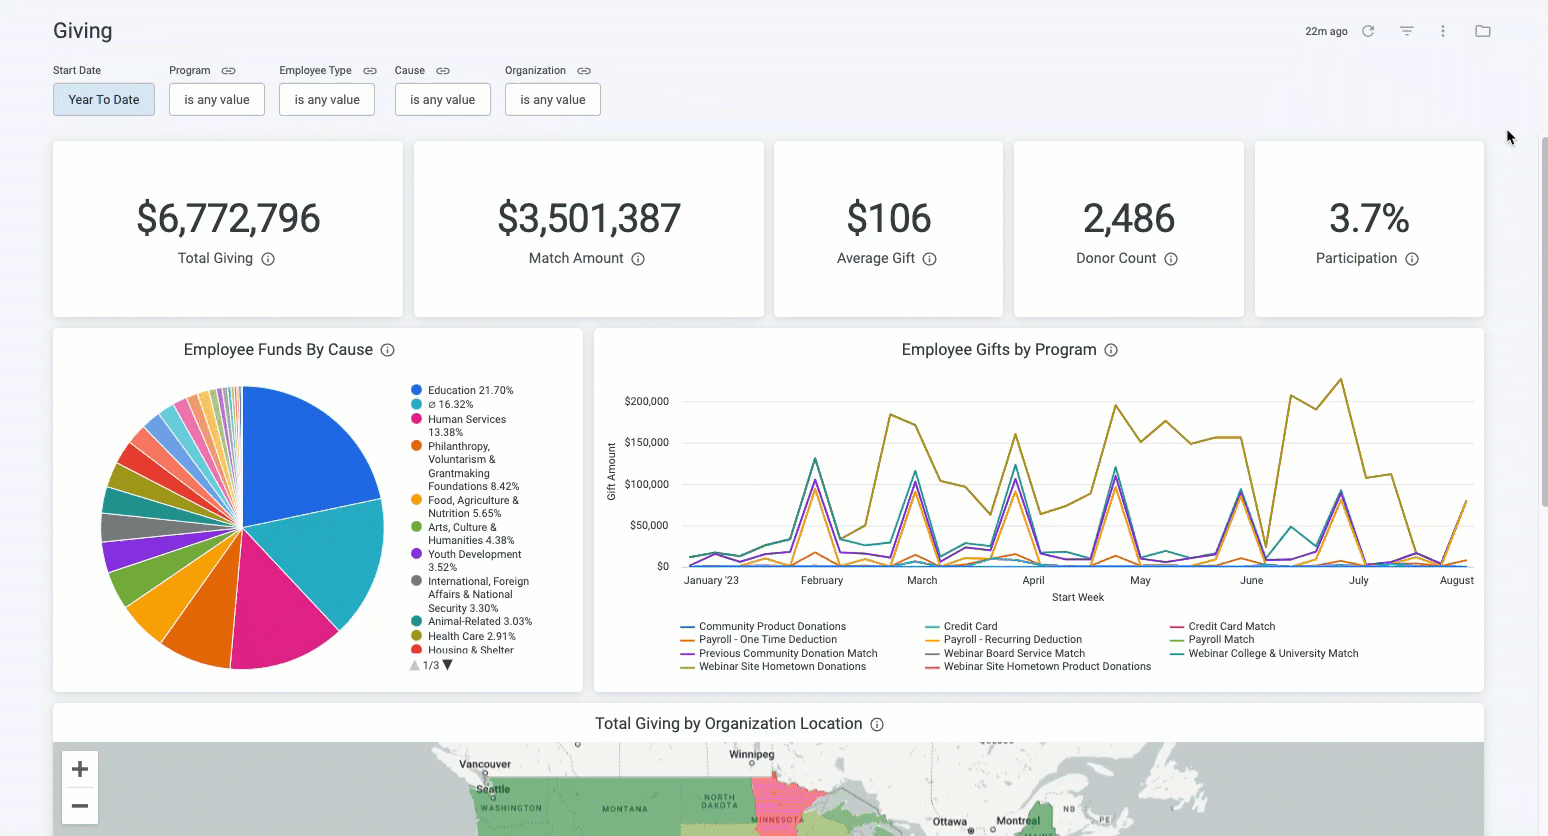The height and width of the screenshot is (836, 1548).
Task: Toggle Webinar Site Hometown Donations series
Action: pos(773,667)
